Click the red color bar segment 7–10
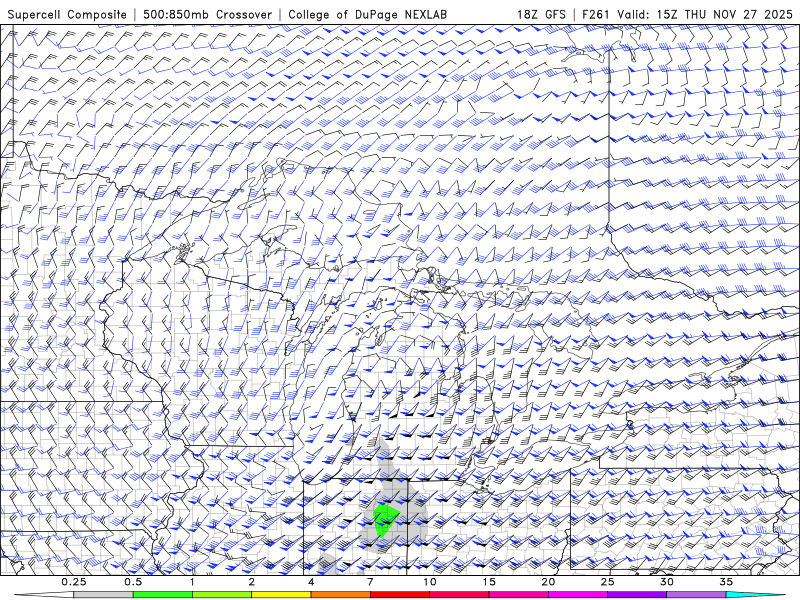 (400, 595)
